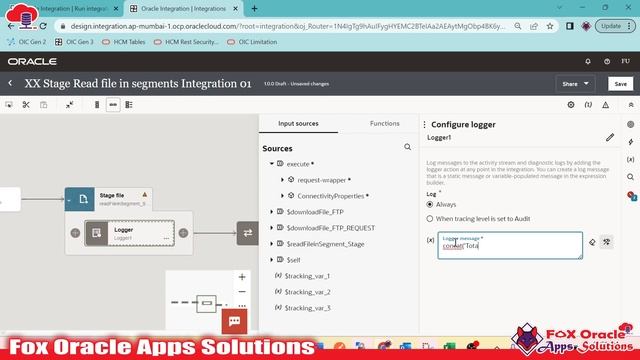Open business identifiers icon in toolbar
The height and width of the screenshot is (360, 640).
click(x=588, y=105)
